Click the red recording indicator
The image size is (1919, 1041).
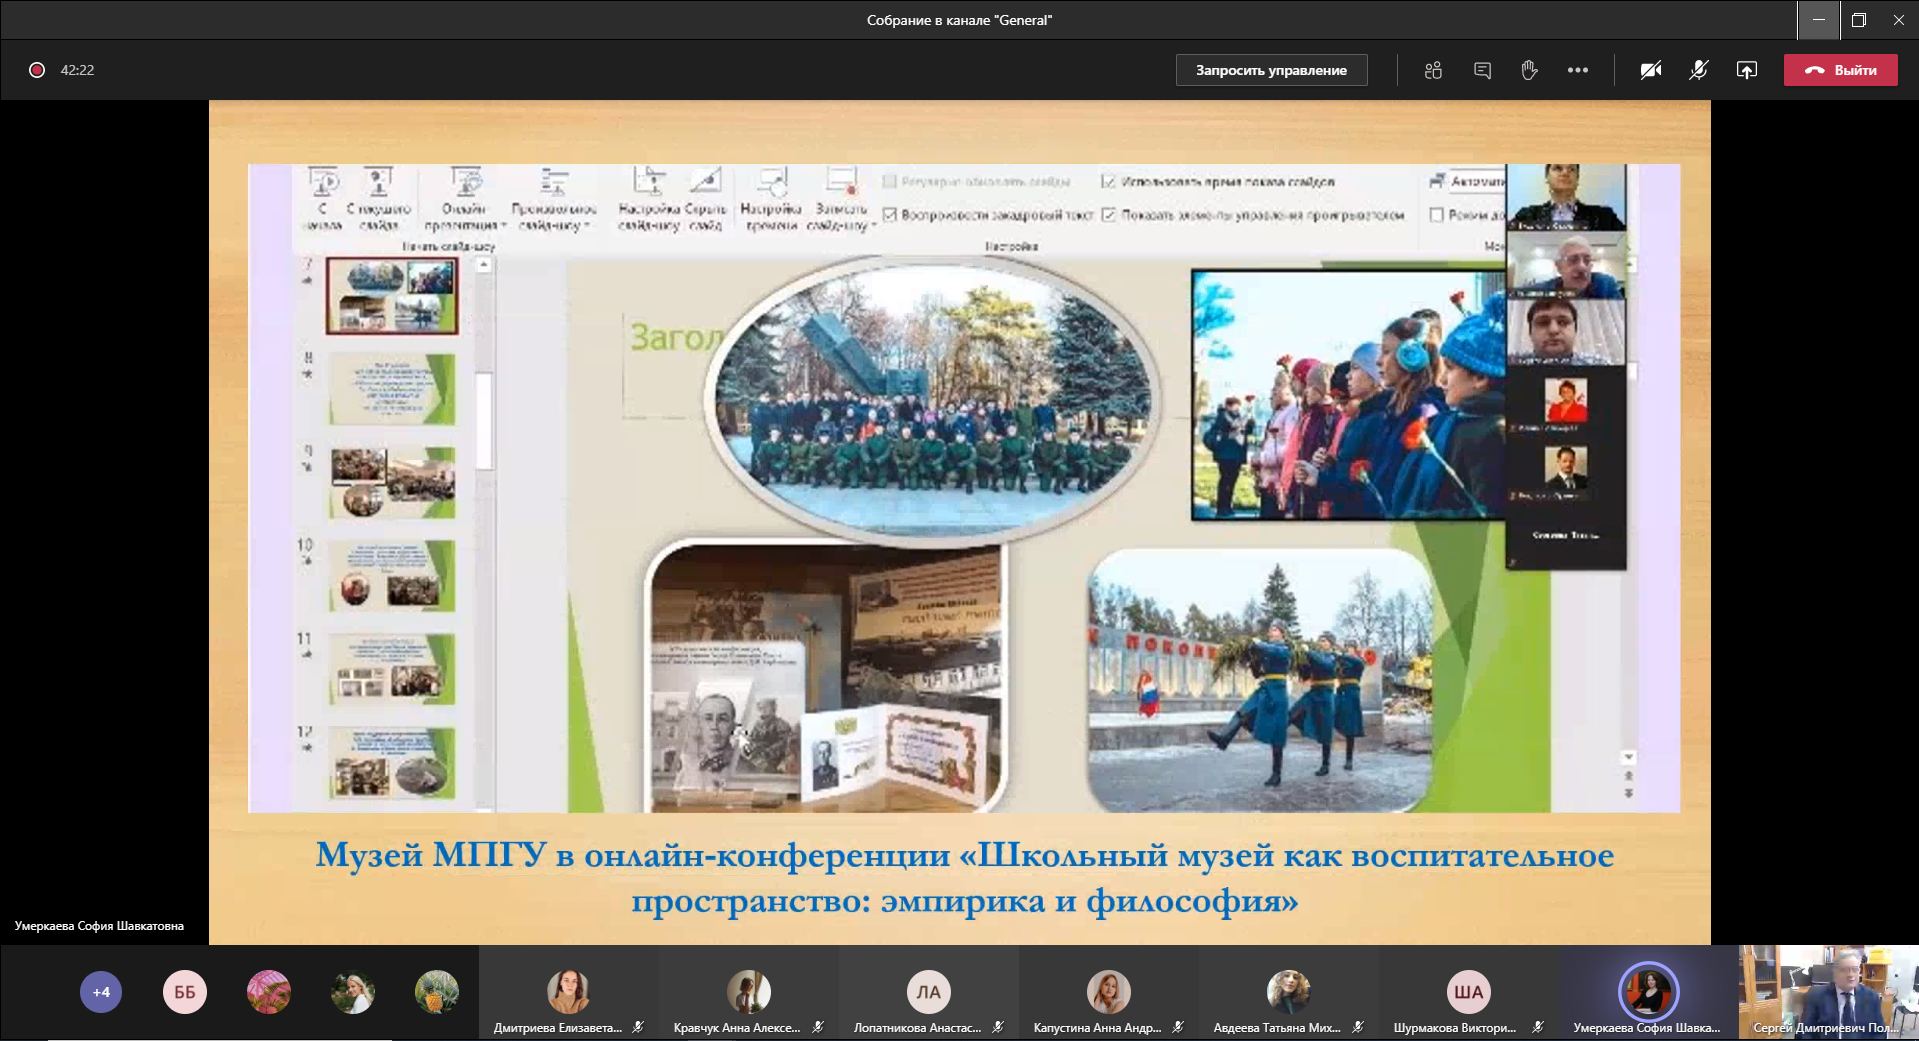coord(37,70)
